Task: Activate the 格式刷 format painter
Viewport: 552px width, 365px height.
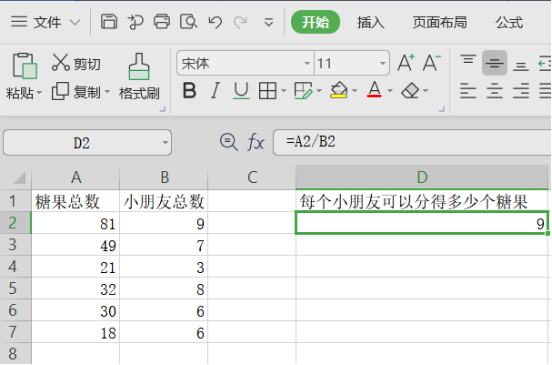Action: click(x=139, y=76)
